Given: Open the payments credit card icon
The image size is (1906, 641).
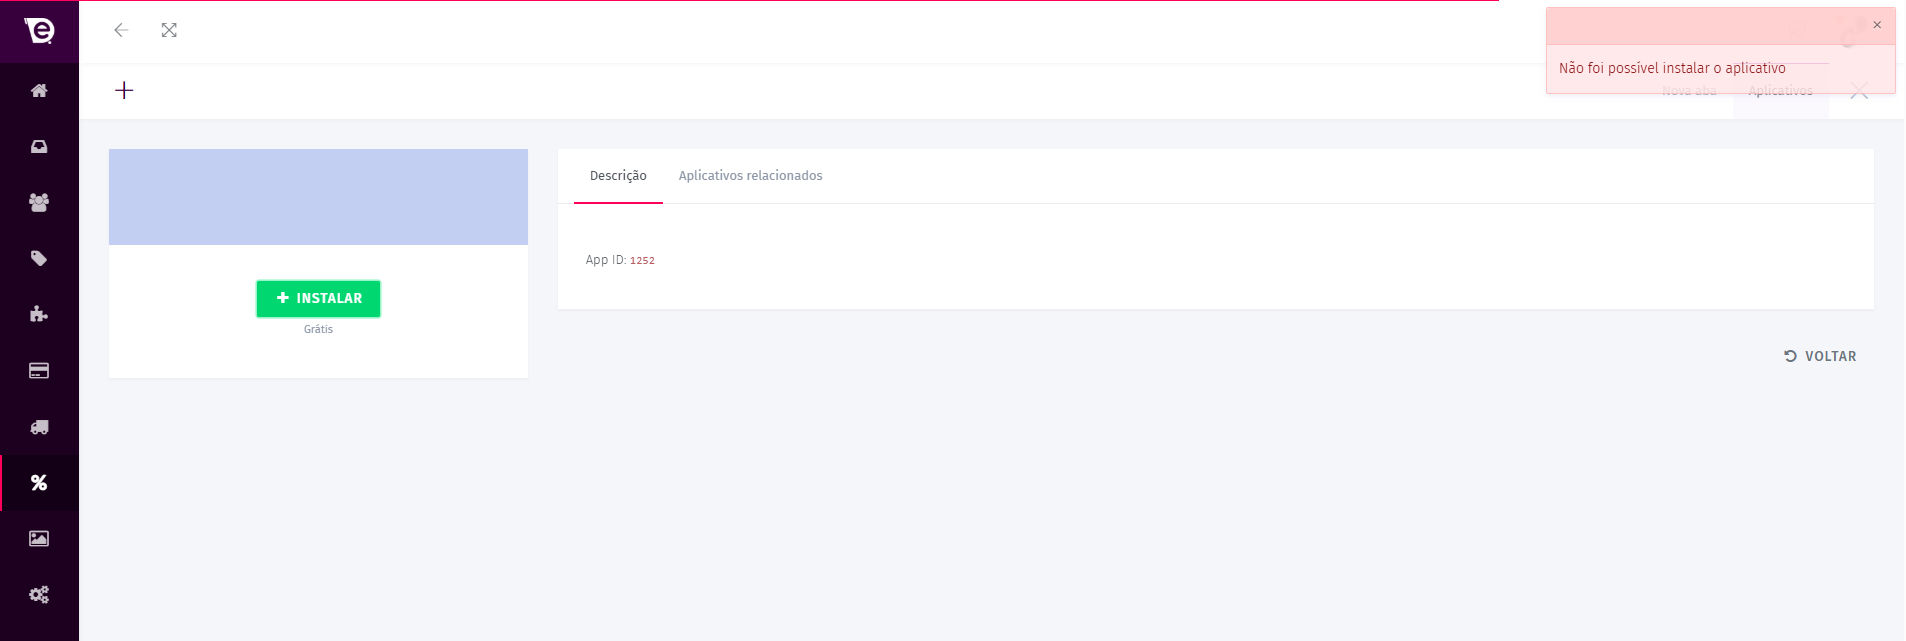Looking at the screenshot, I should pyautogui.click(x=39, y=371).
